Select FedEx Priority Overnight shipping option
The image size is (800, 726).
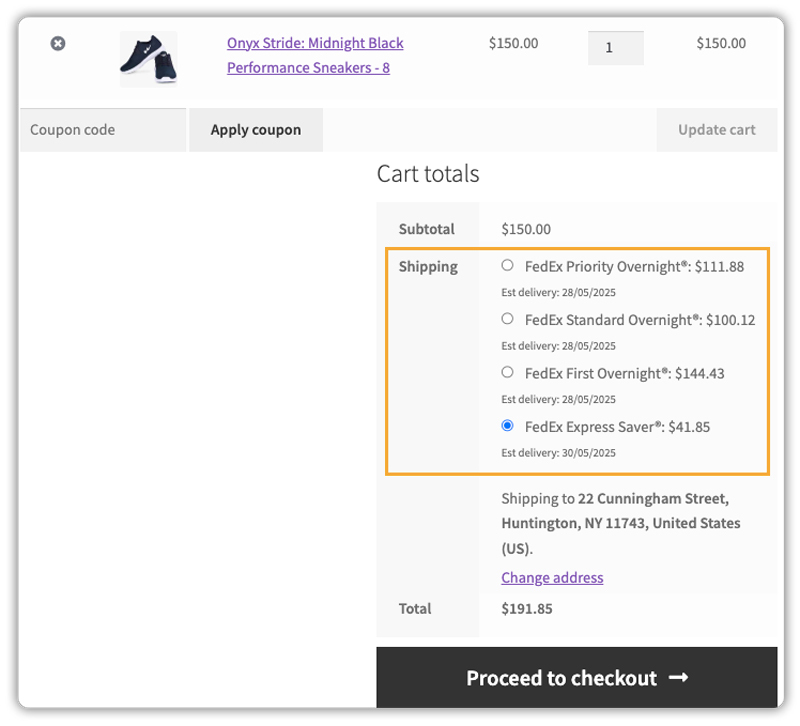click(507, 265)
